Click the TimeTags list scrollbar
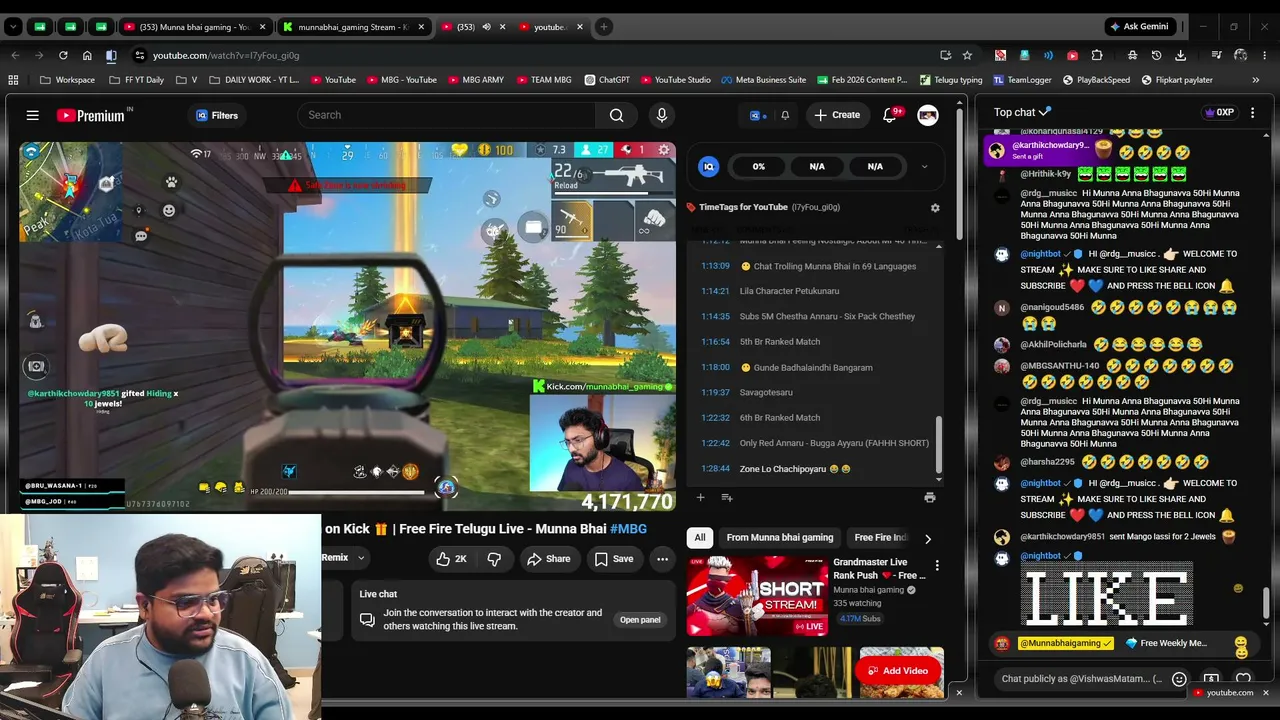This screenshot has height=720, width=1280. pos(939,445)
